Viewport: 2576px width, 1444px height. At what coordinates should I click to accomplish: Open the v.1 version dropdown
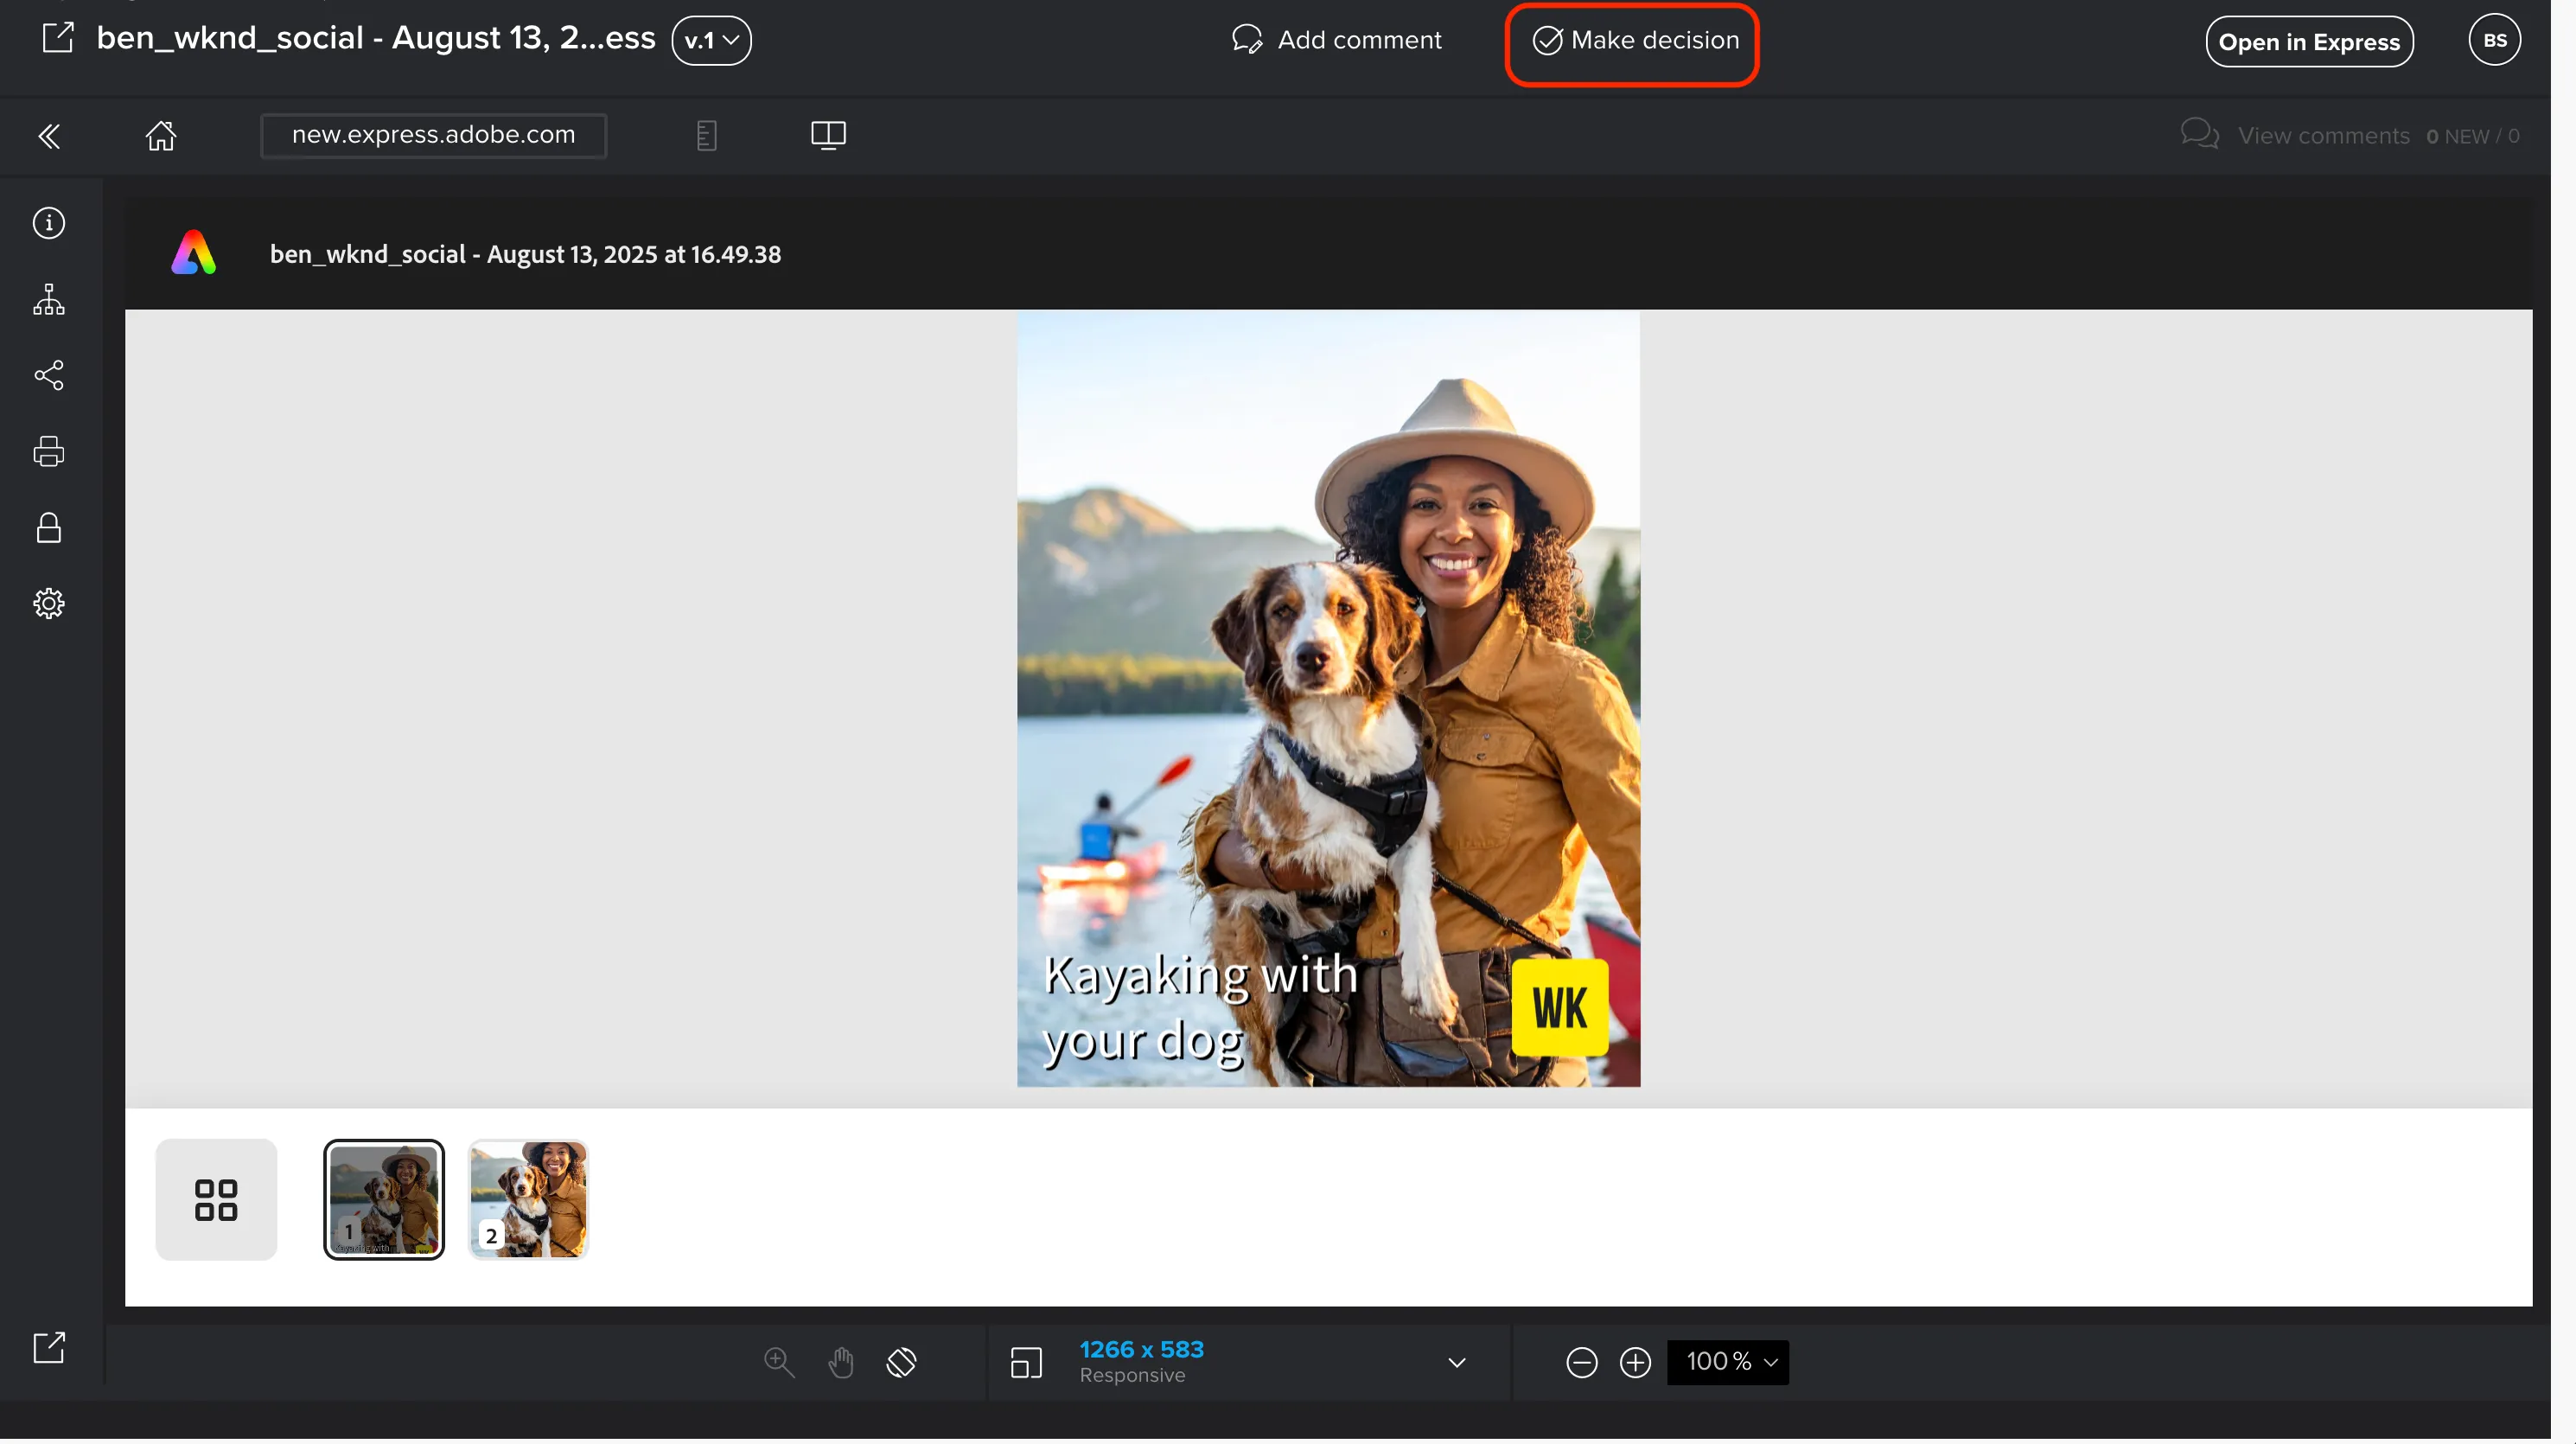[x=711, y=41]
